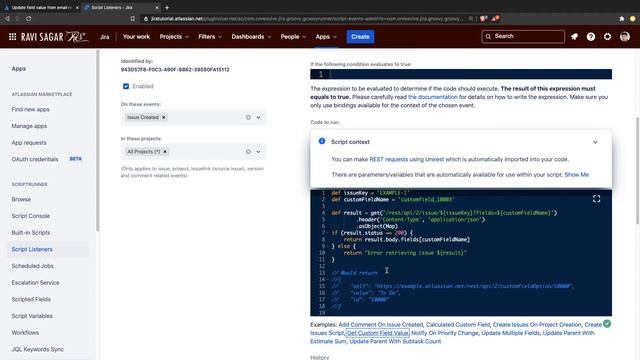Screen dimensions: 640x360
Task: Open the events dropdown arrow
Action: (x=258, y=117)
